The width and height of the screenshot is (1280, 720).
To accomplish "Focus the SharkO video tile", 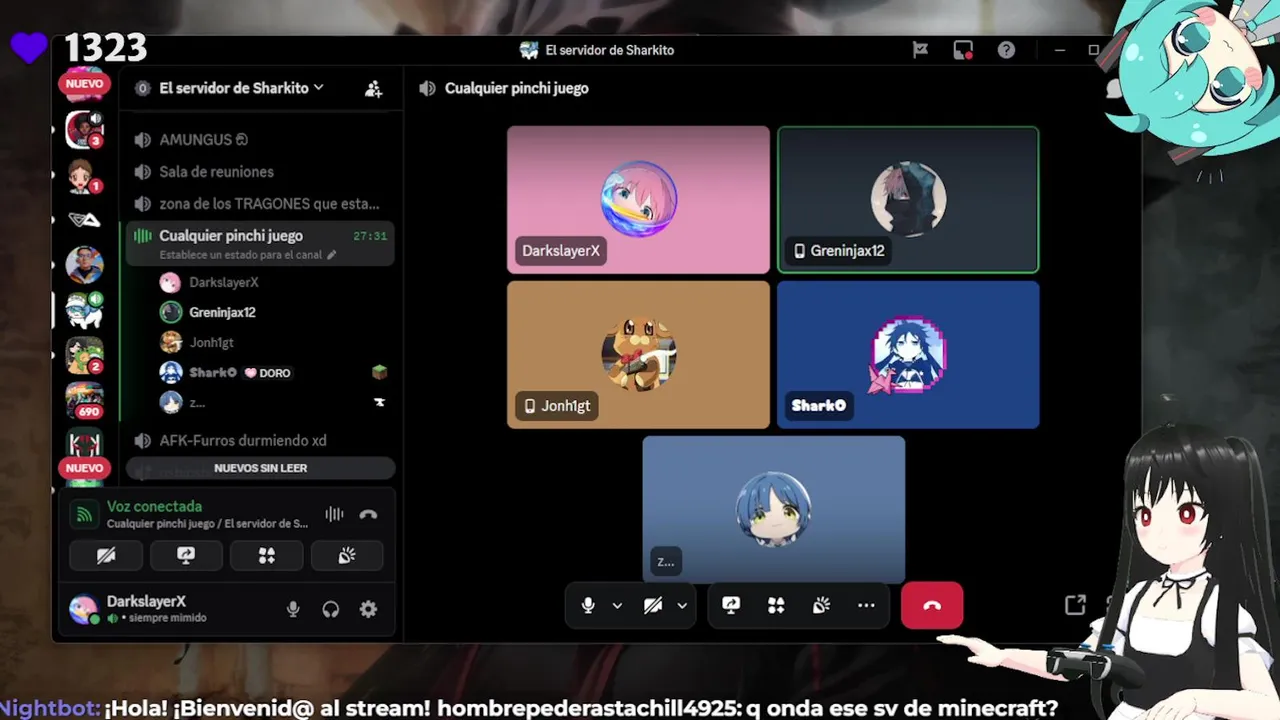I will click(x=908, y=355).
